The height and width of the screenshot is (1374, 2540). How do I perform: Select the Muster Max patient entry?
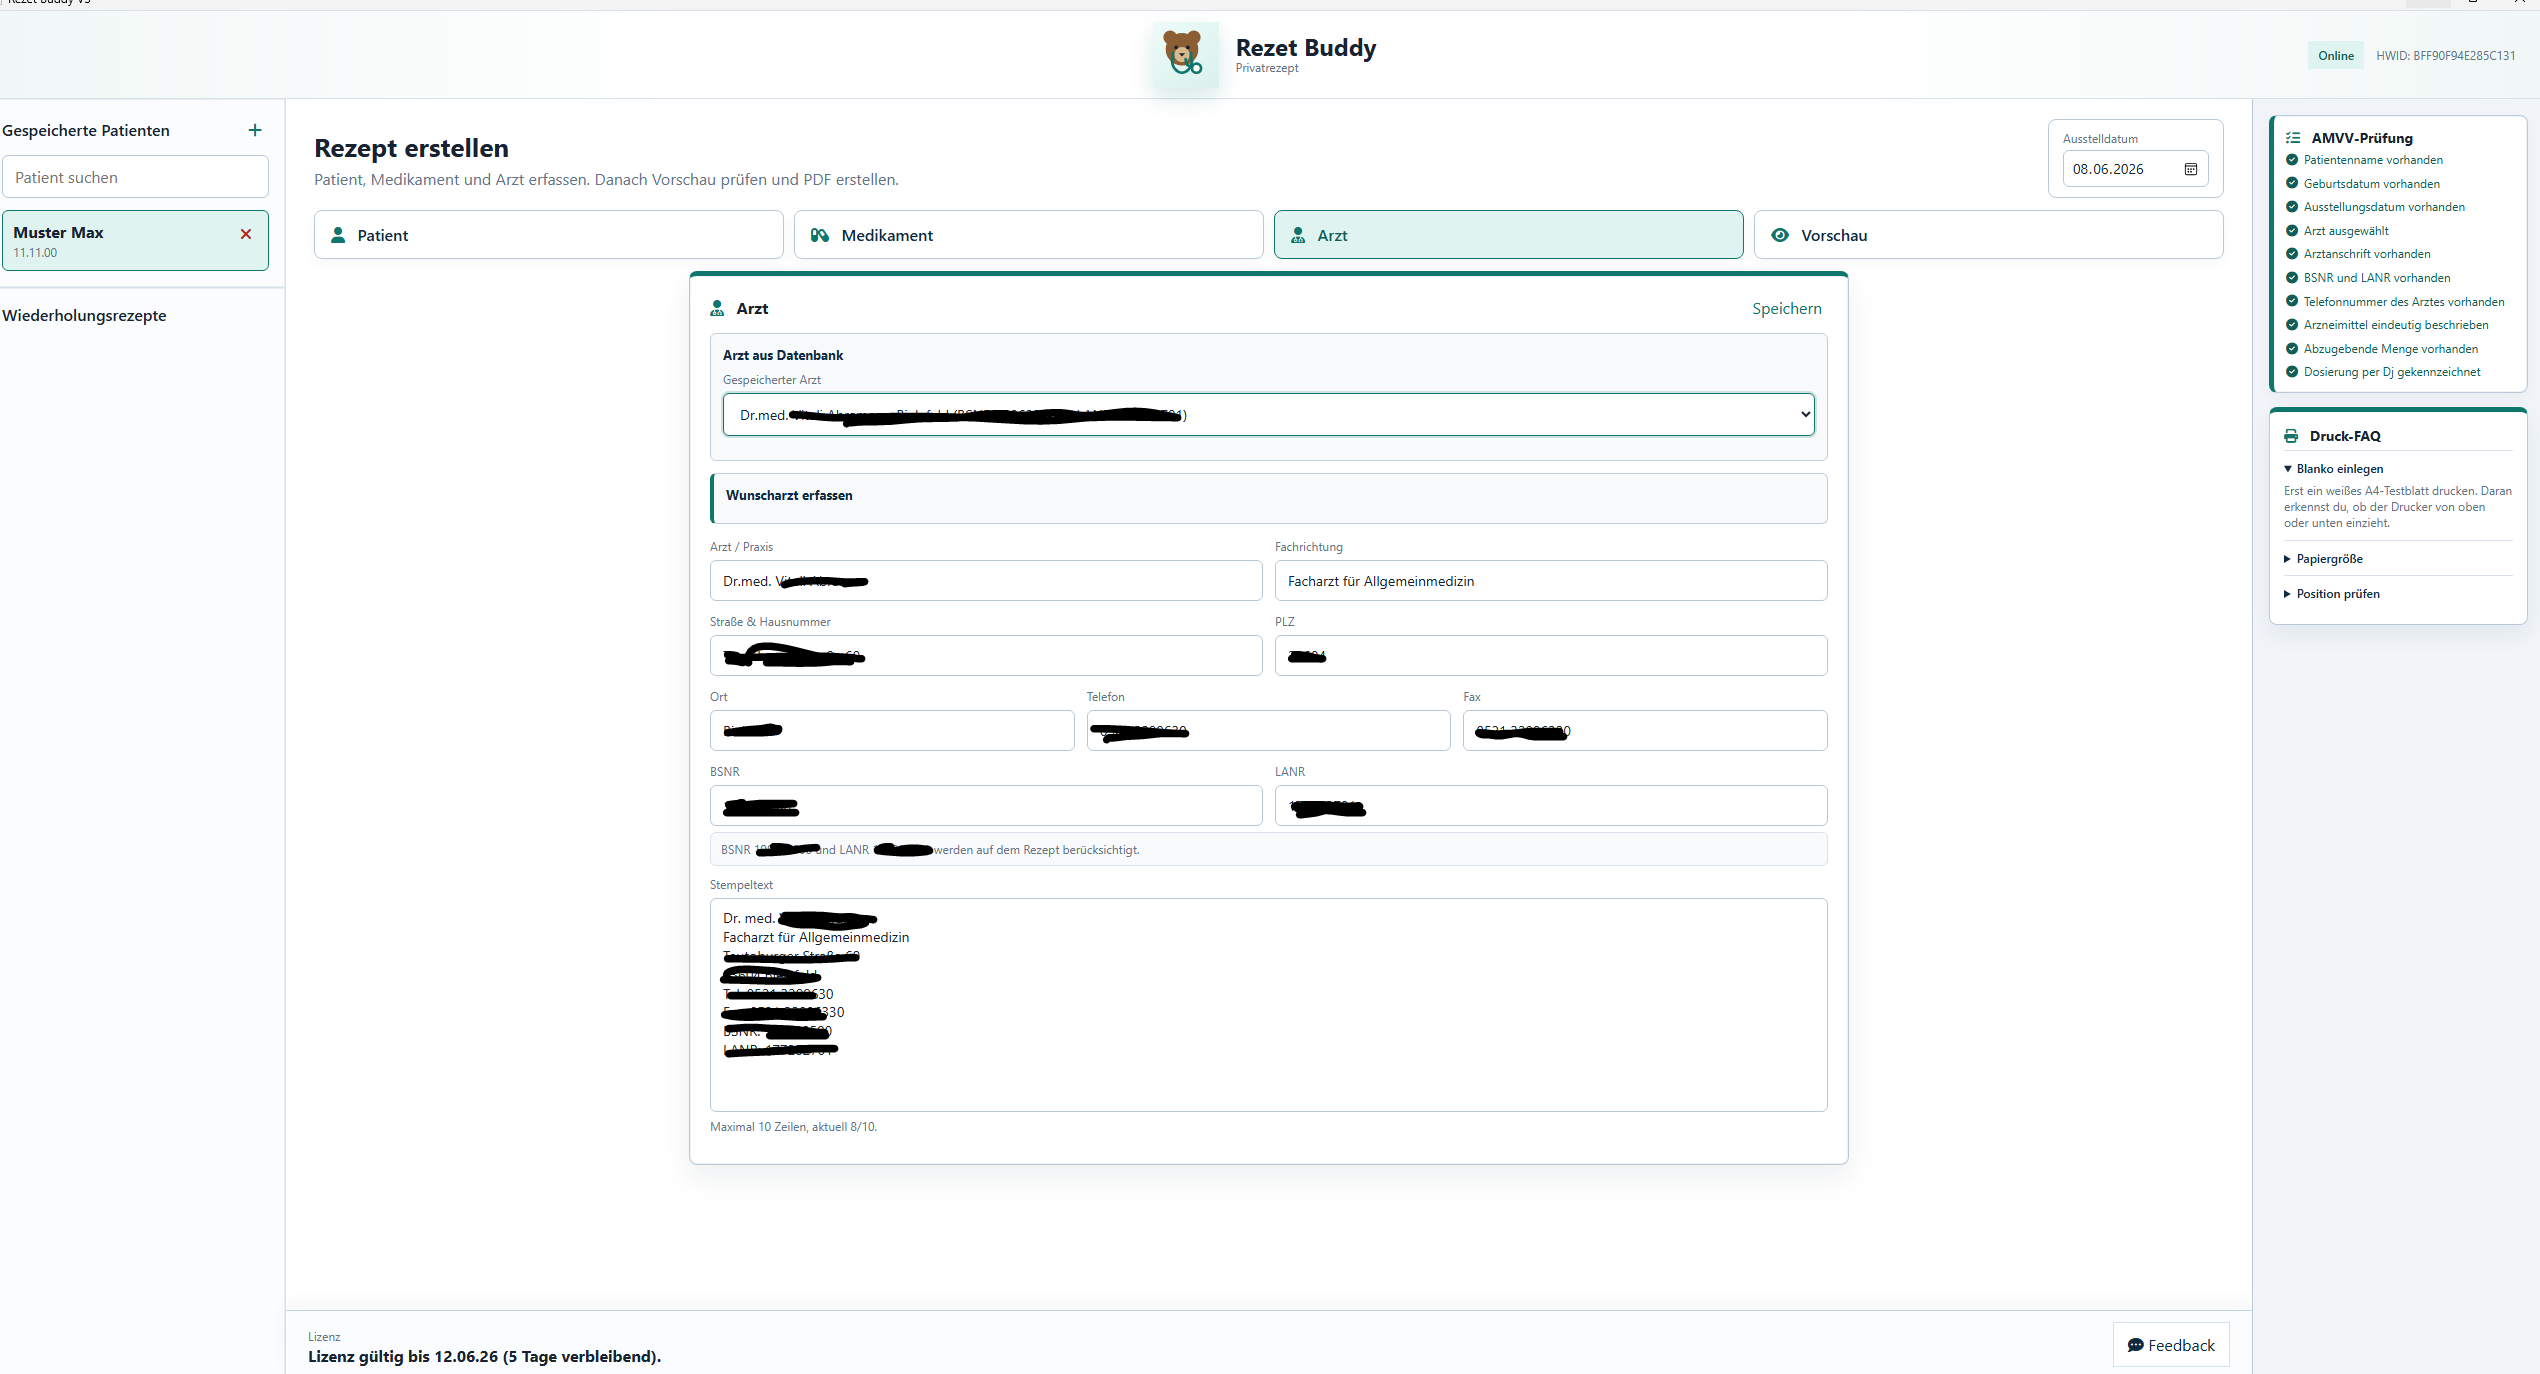coord(135,240)
